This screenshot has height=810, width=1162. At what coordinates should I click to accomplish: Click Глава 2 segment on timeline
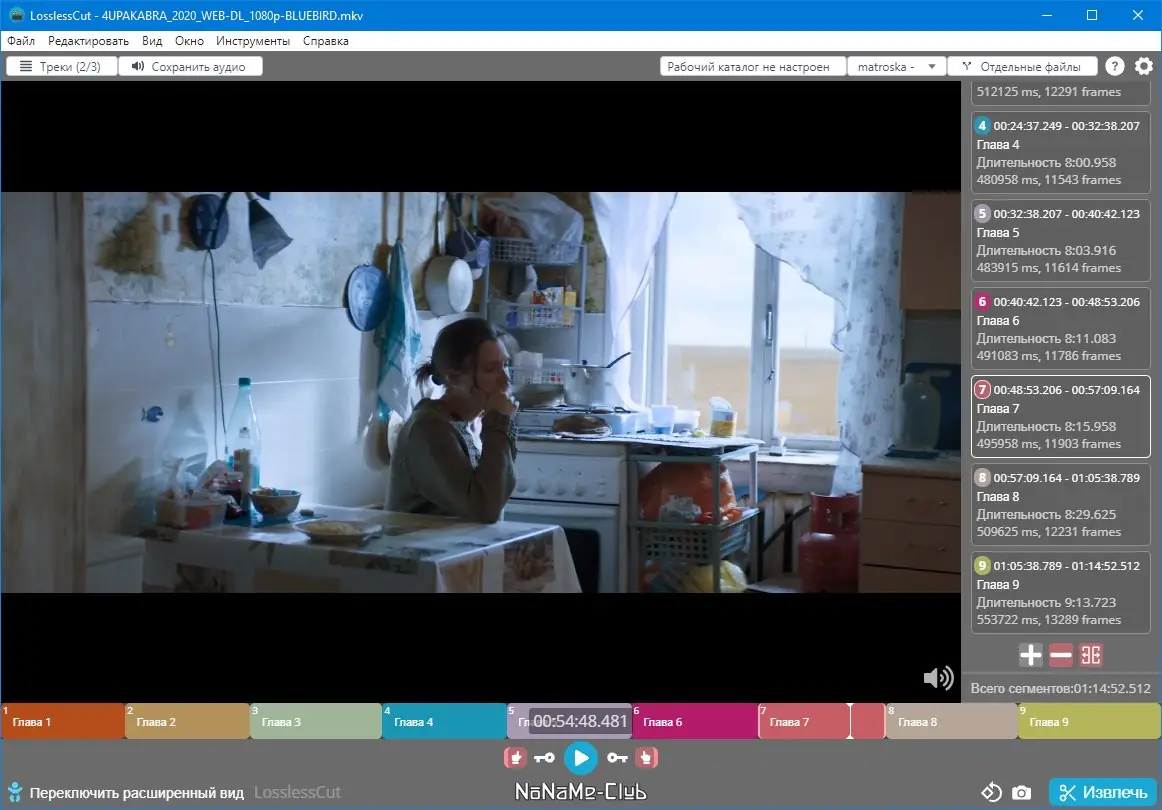tap(187, 721)
